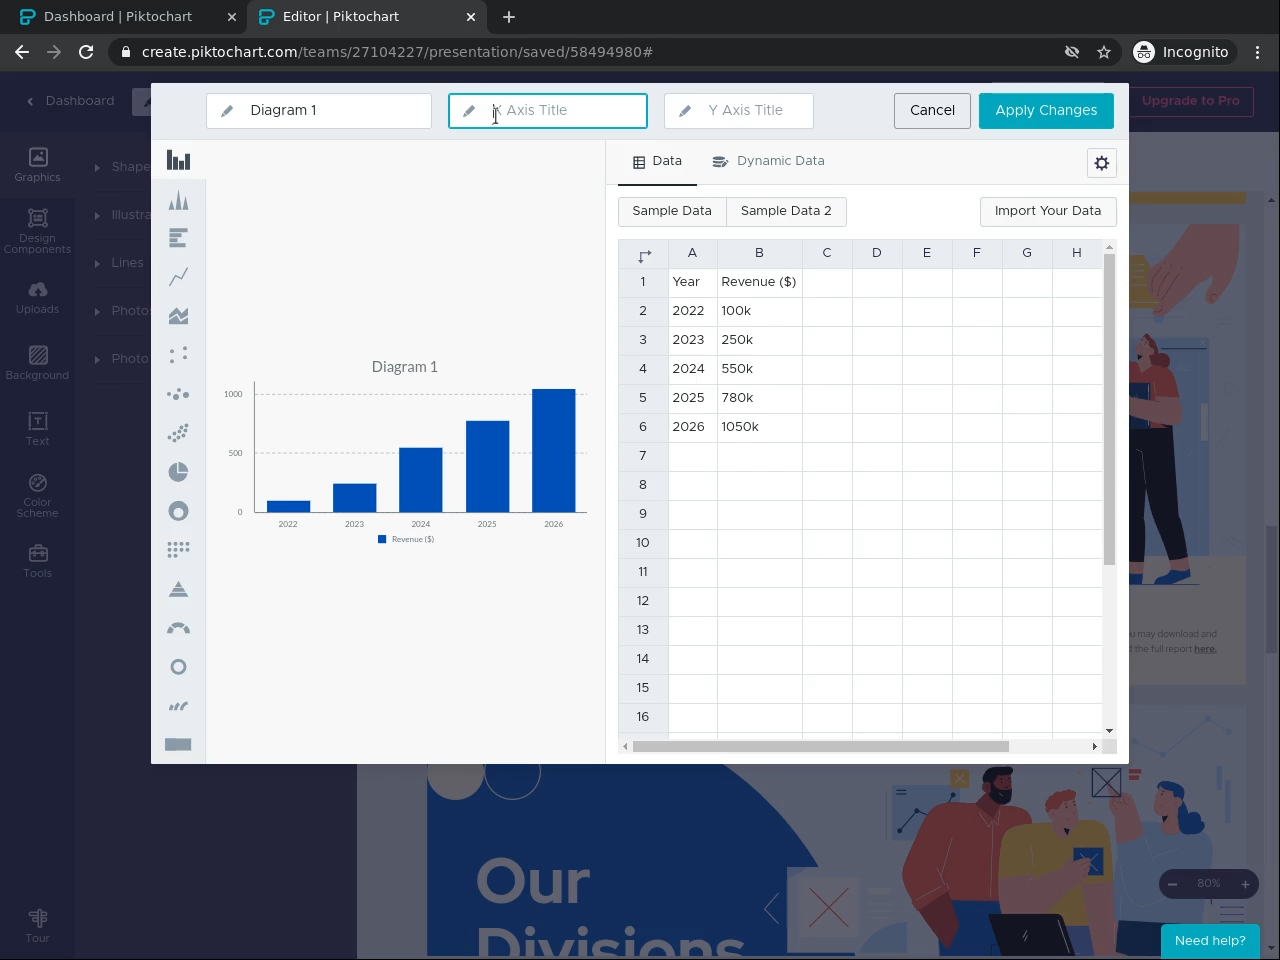Select the pie chart type
Image resolution: width=1280 pixels, height=960 pixels.
tap(178, 472)
